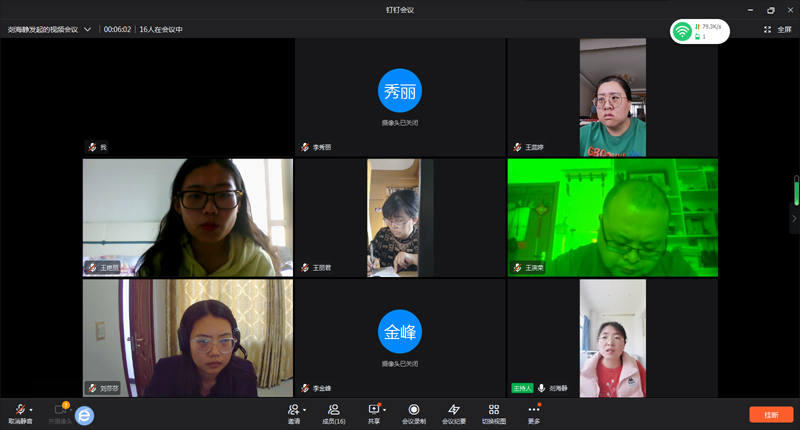Turn on the camera from the bottom toolbar
Viewport: 800px width, 430px height.
[x=59, y=411]
